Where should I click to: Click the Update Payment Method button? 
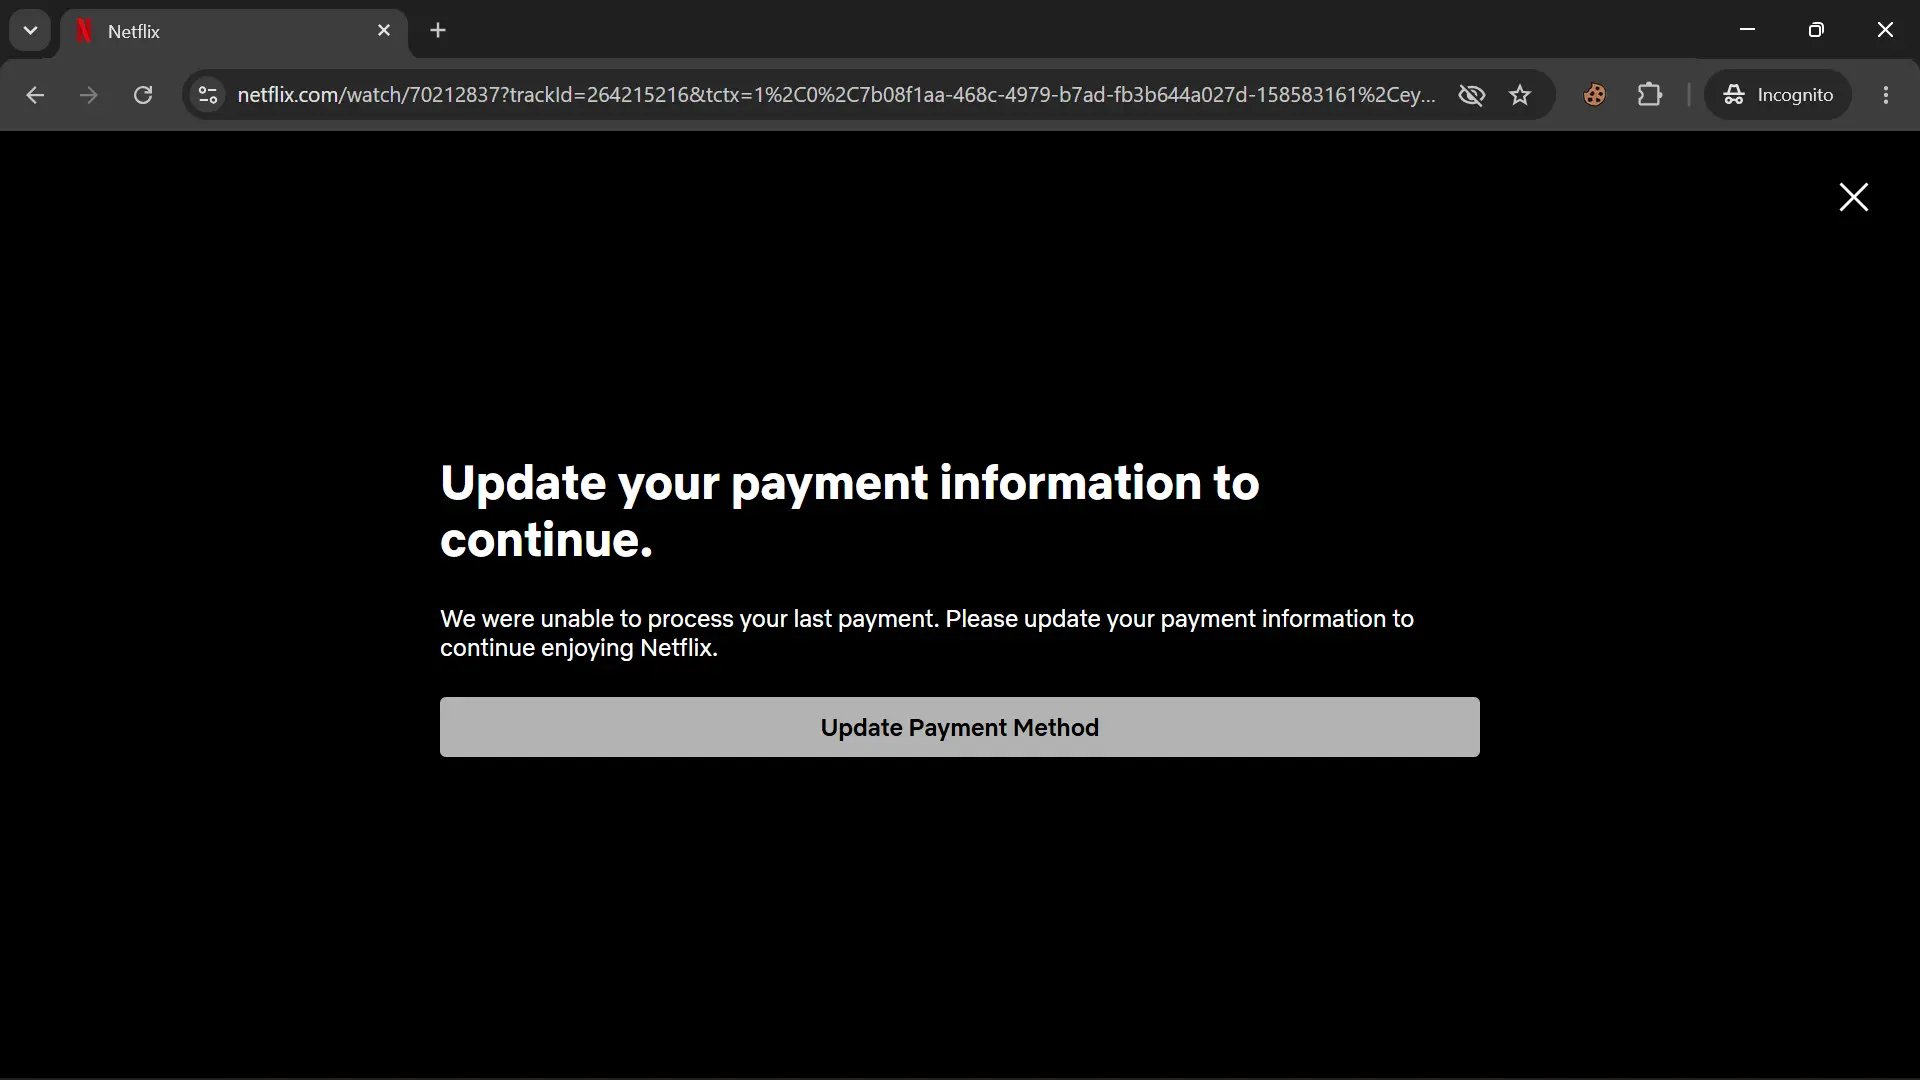[x=959, y=727]
